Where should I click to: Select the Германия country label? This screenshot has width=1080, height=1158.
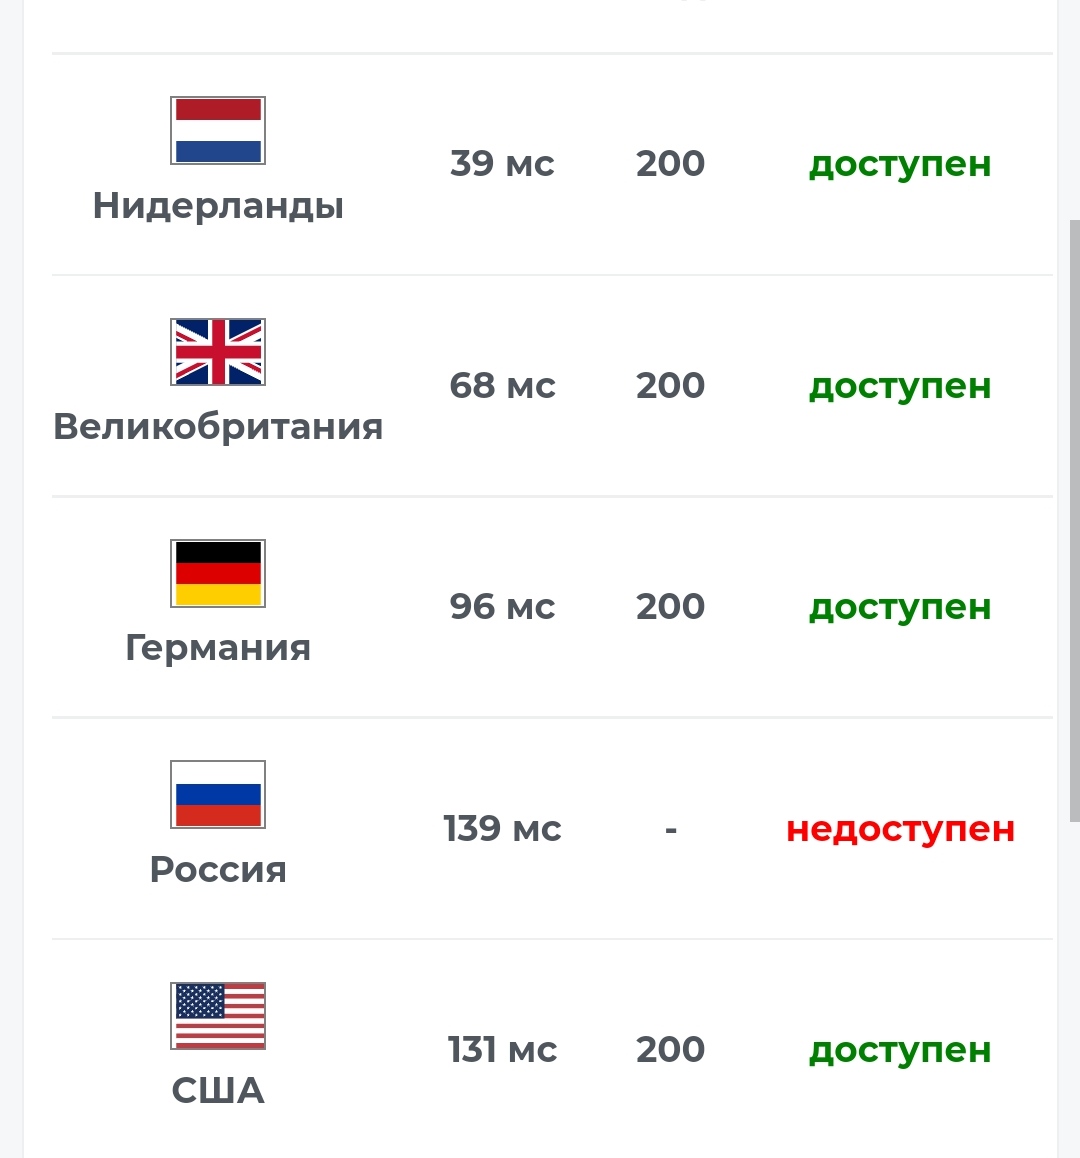tap(218, 648)
